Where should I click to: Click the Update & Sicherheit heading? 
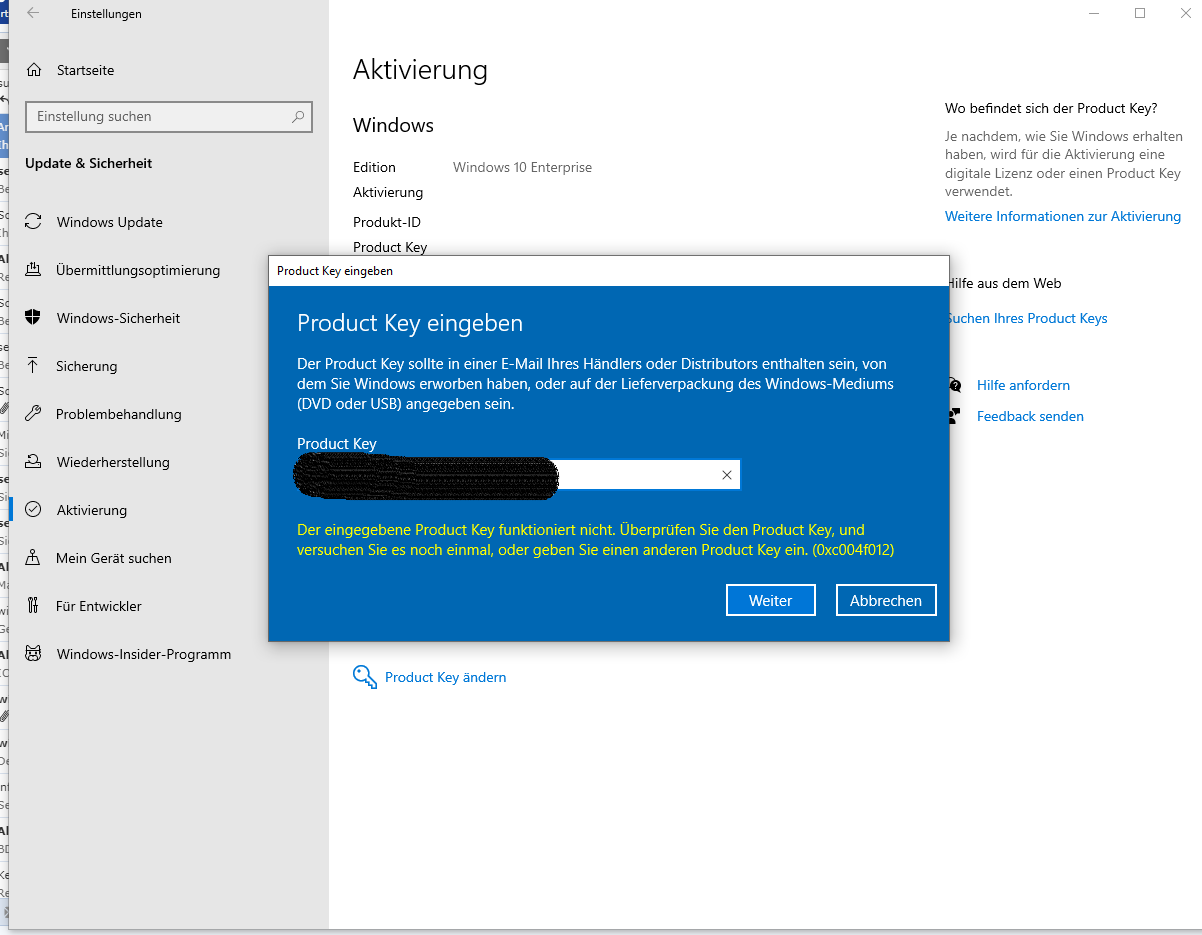89,163
